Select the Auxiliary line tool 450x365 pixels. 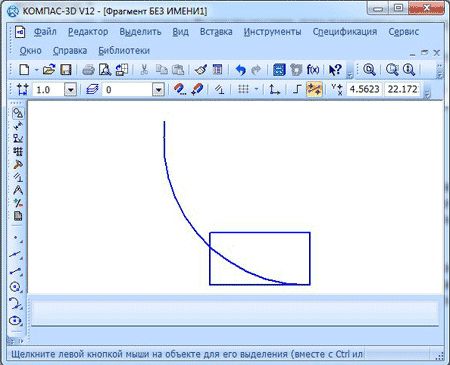coord(16,255)
